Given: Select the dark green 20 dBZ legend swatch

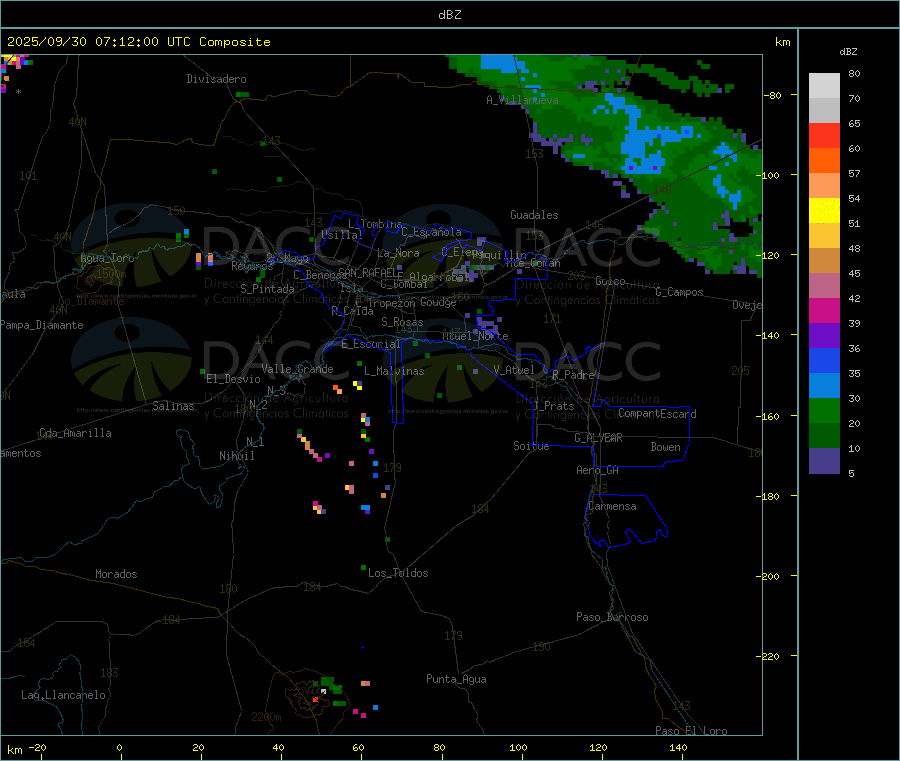Looking at the screenshot, I should (824, 436).
